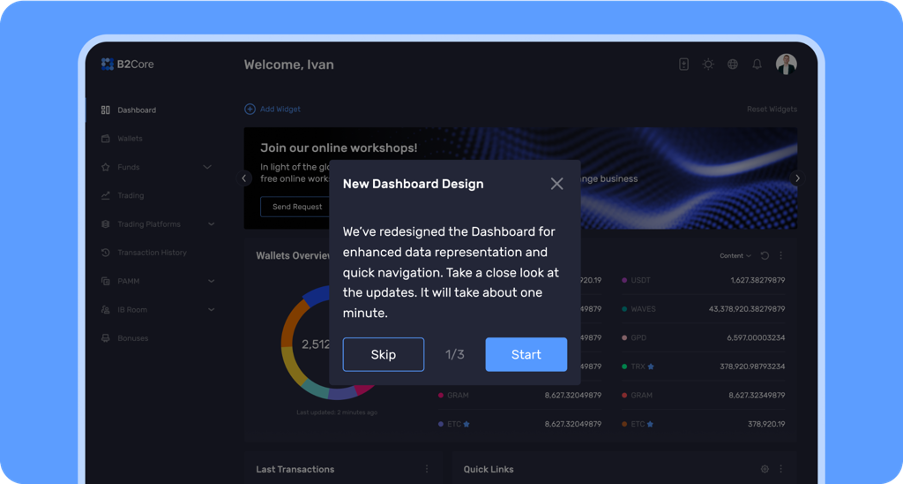Expand the Funds menu chevron
Viewport: 904px width, 484px height.
[x=207, y=167]
